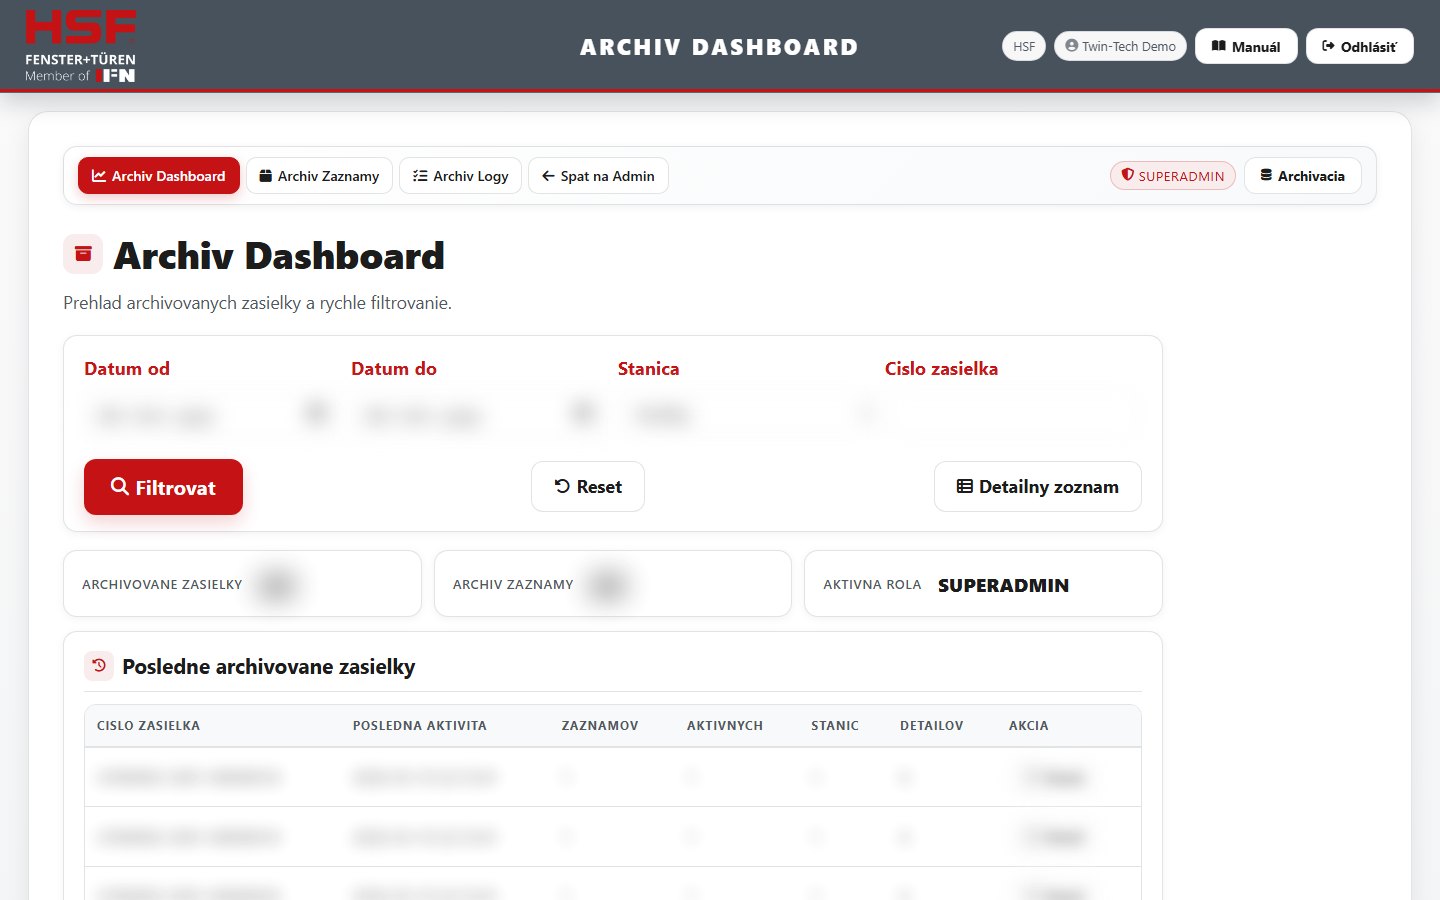Click the Akcia column header
Viewport: 1440px width, 900px height.
(x=1029, y=726)
